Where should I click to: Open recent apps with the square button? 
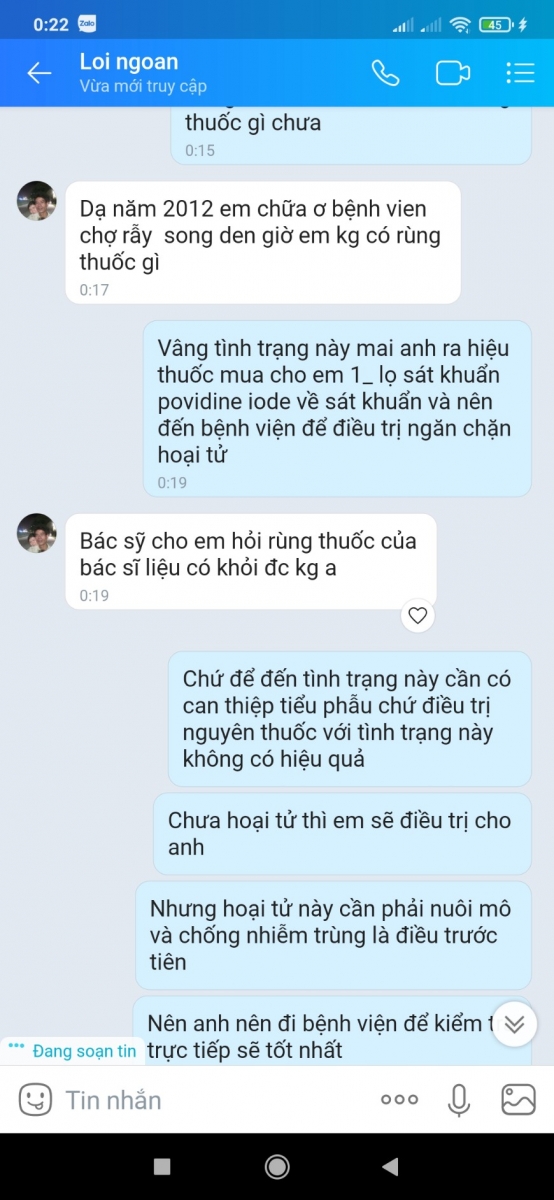pos(162,1166)
